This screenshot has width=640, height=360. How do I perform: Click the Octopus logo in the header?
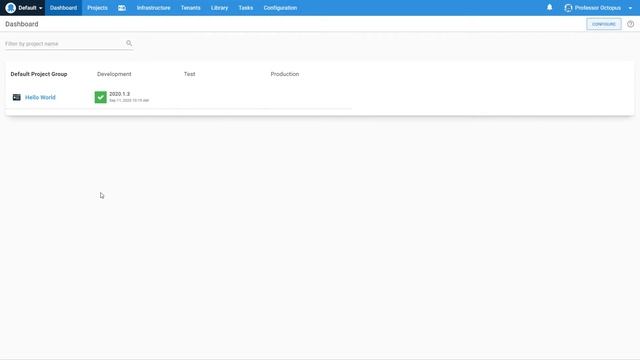(11, 8)
